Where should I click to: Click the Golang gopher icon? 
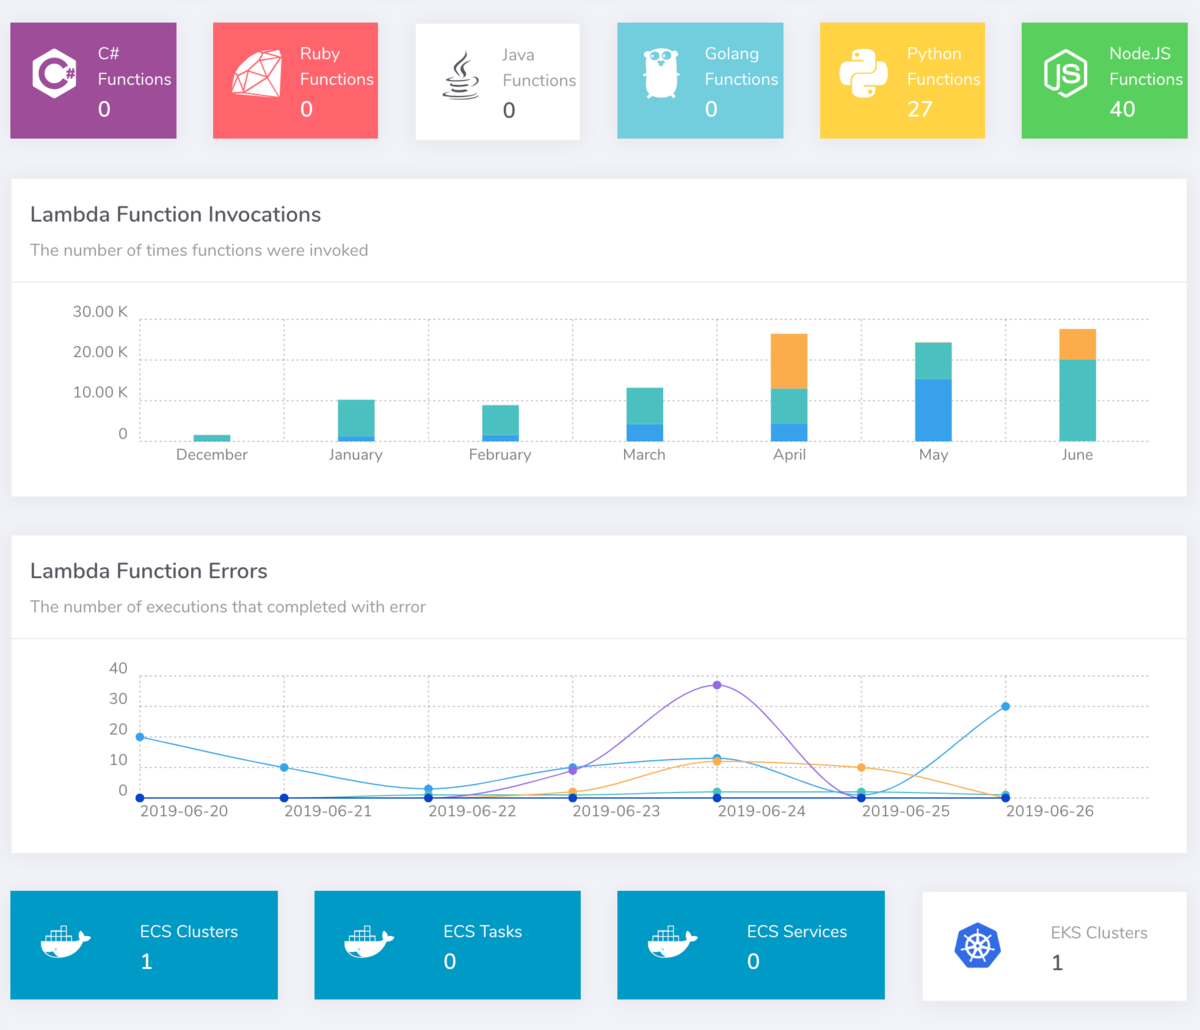[661, 74]
